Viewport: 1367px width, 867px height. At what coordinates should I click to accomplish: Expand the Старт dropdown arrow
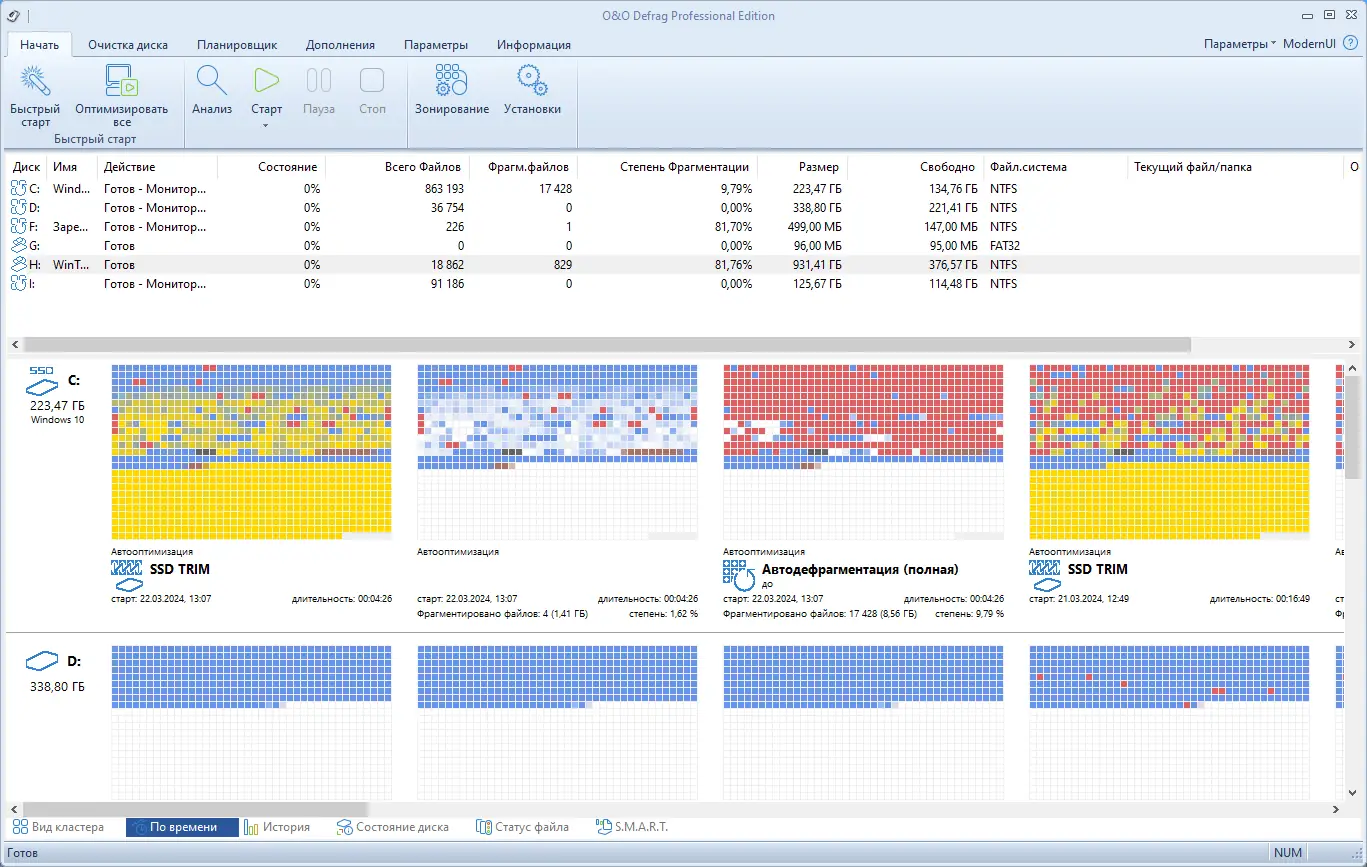[x=266, y=126]
